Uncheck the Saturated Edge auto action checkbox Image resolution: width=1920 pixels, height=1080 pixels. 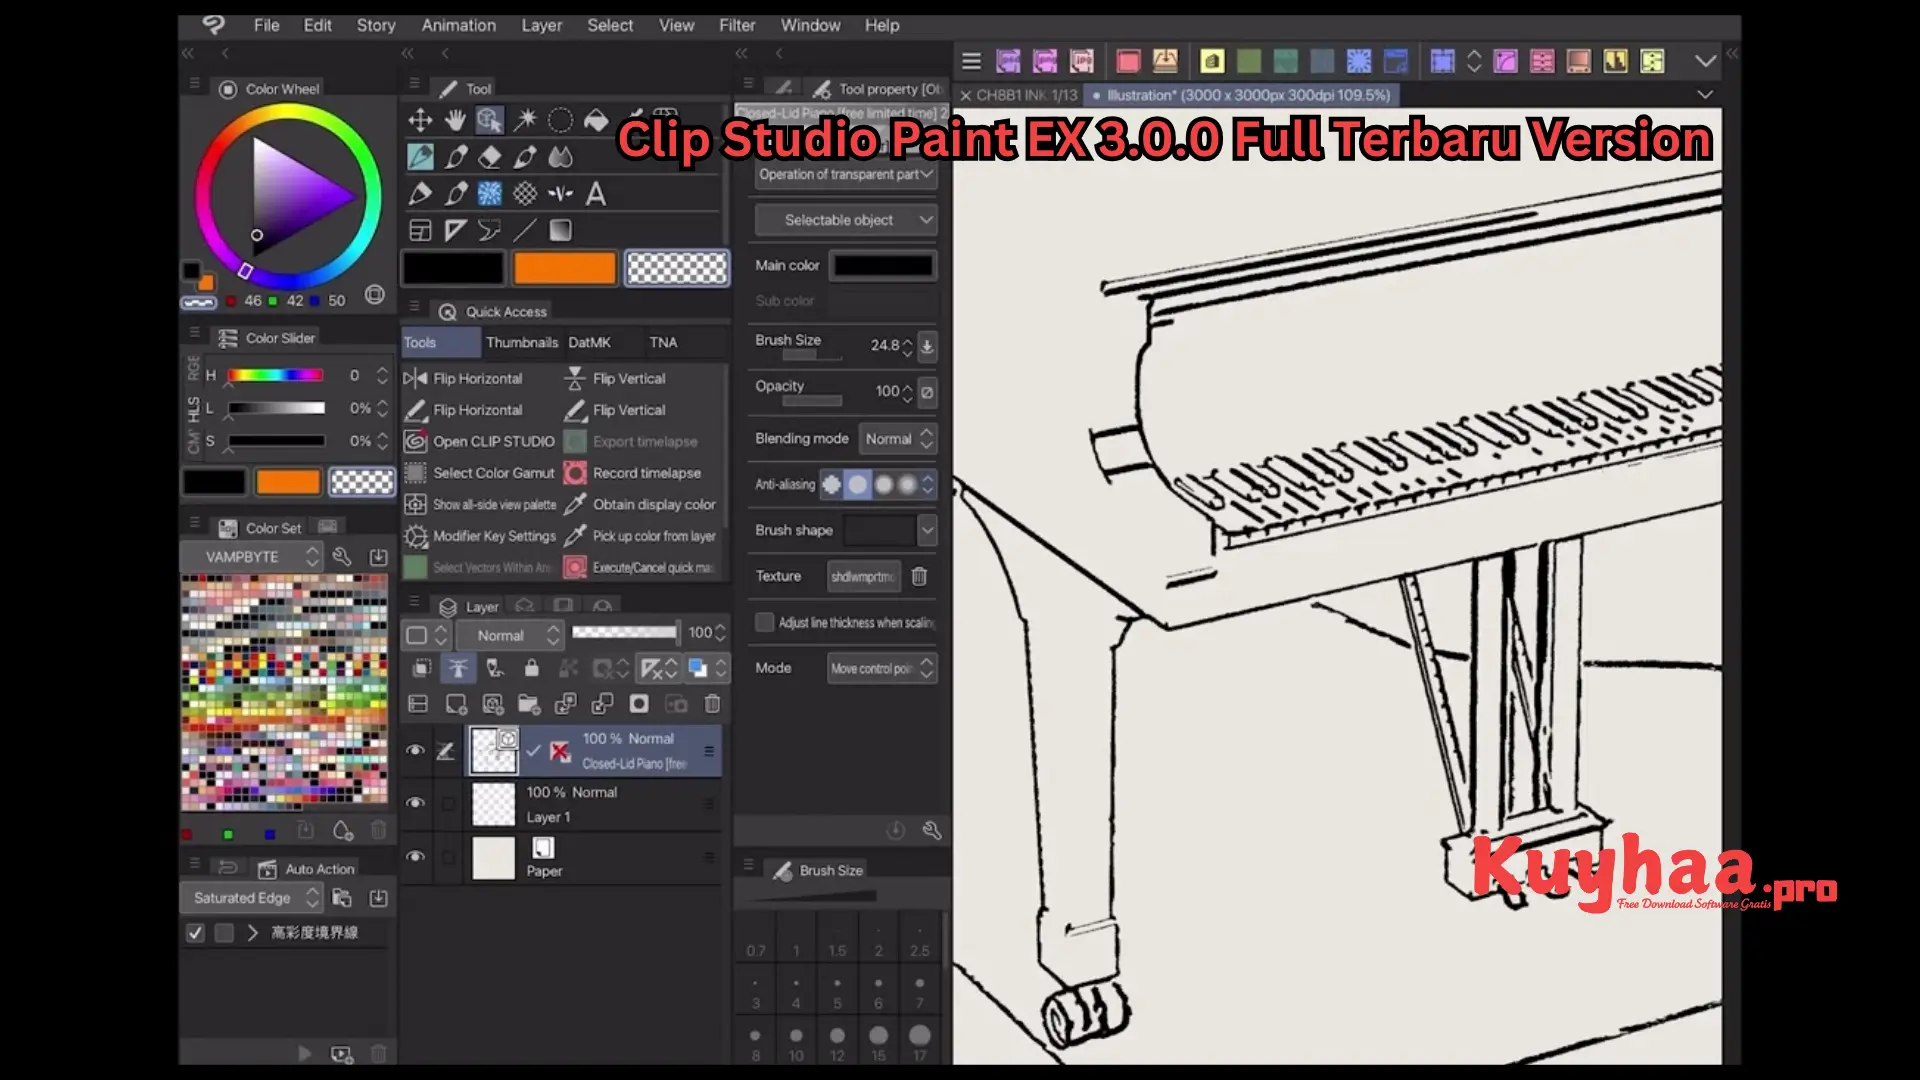pos(195,932)
